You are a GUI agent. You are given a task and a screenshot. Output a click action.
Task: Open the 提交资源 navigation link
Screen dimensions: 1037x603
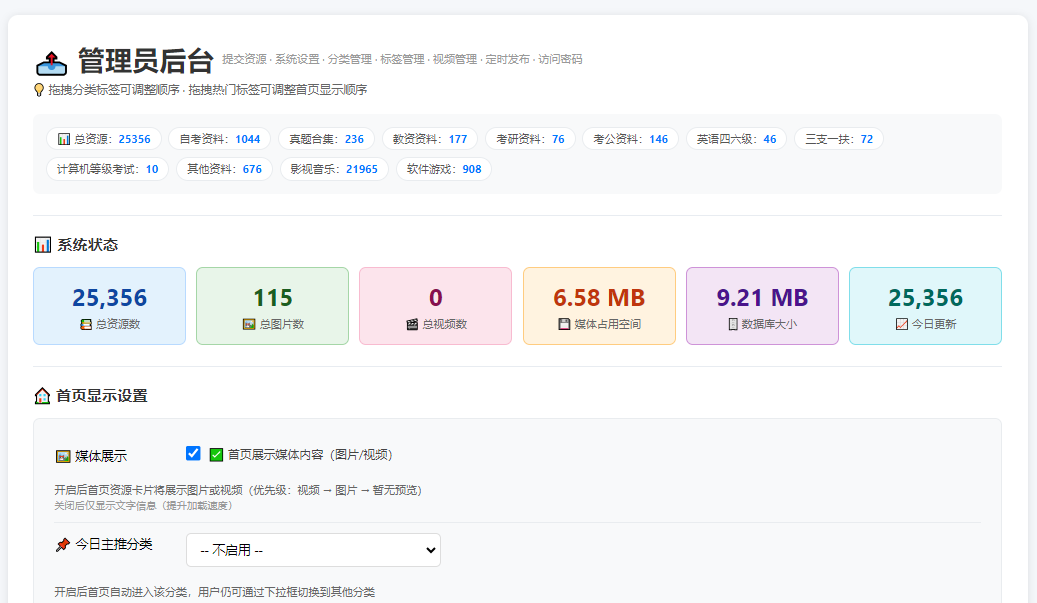point(244,60)
